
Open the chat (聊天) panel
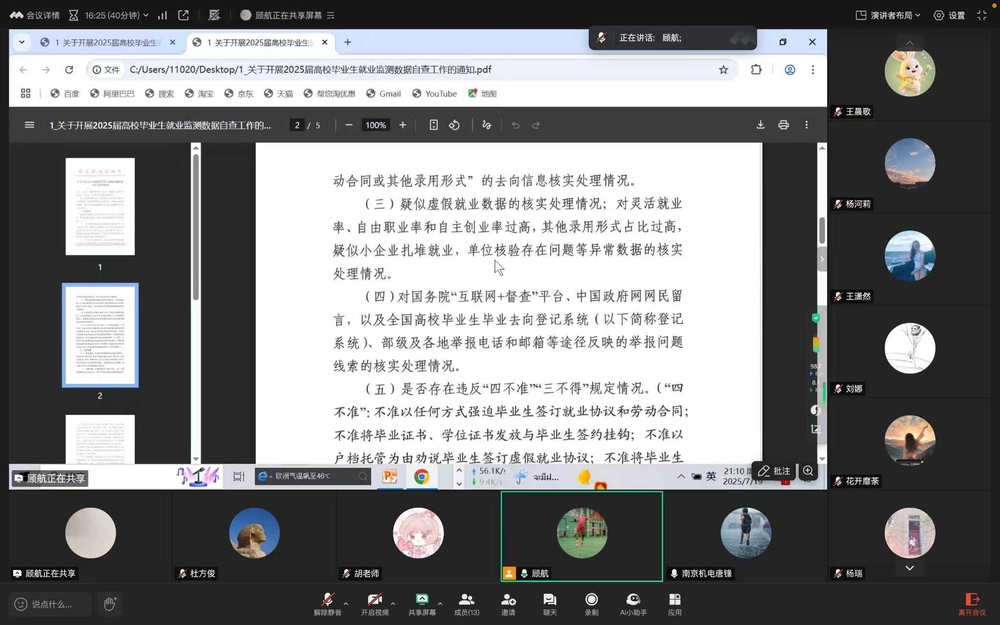[549, 602]
